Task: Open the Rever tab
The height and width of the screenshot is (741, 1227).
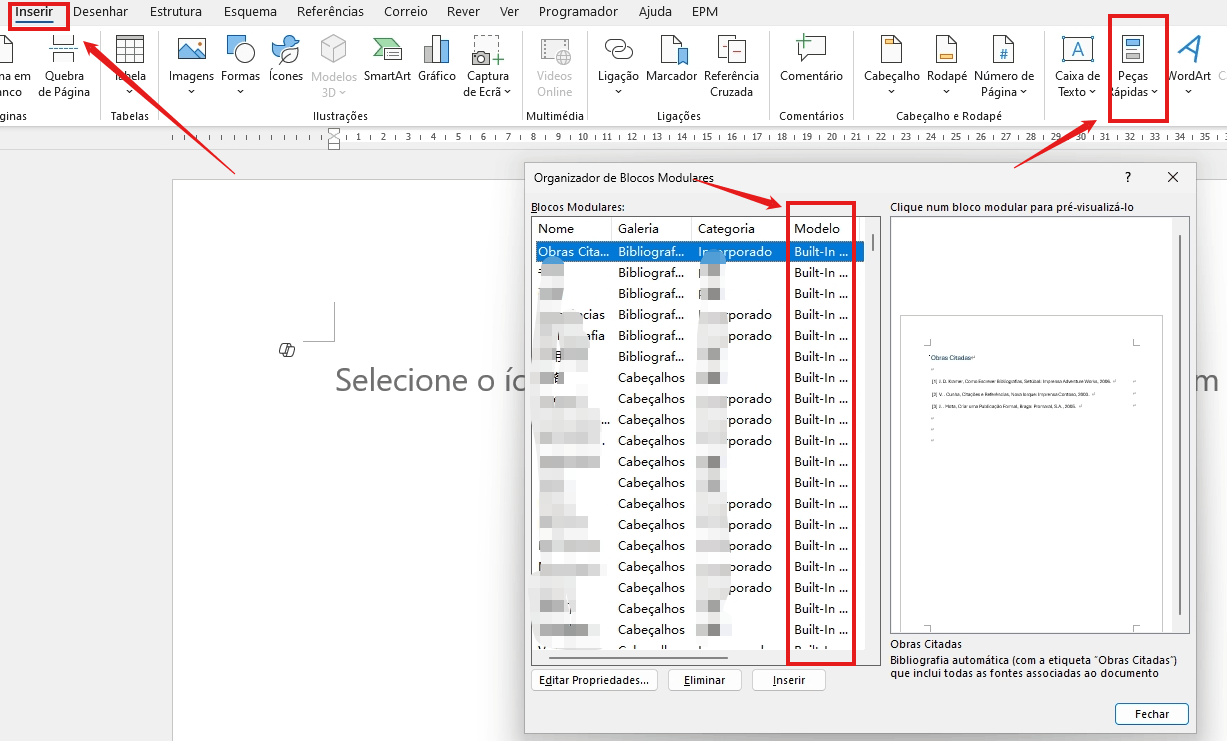Action: [463, 12]
